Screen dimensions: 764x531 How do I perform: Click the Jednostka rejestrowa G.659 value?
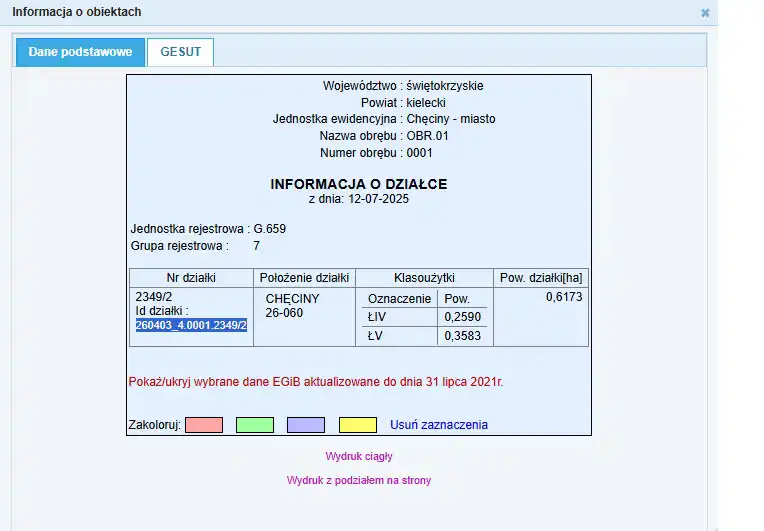point(269,229)
